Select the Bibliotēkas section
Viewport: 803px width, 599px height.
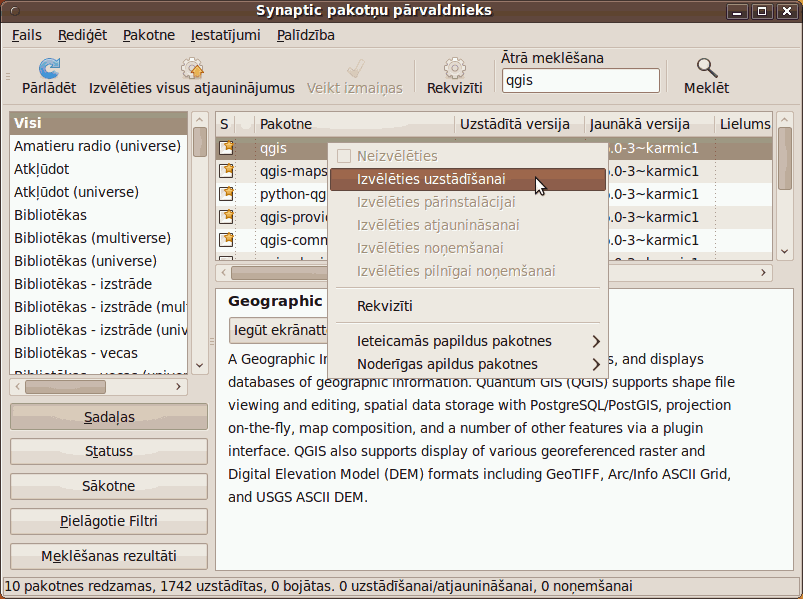98,215
